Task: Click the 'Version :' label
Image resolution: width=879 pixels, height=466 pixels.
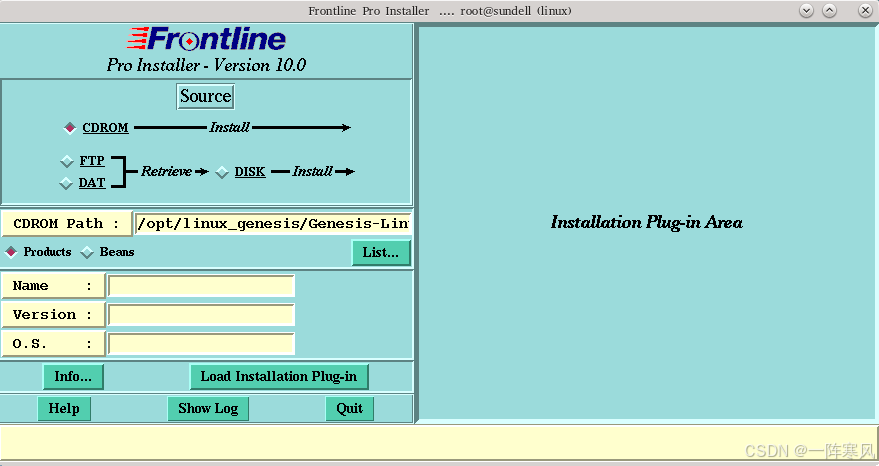Action: coord(53,315)
